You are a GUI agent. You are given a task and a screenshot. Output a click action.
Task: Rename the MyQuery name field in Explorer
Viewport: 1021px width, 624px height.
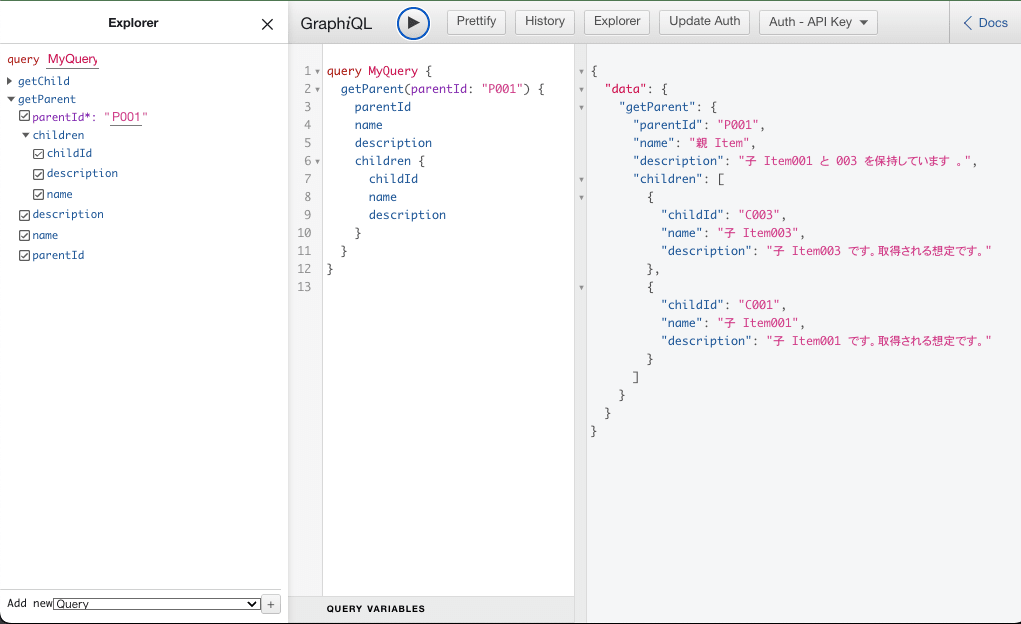coord(72,59)
